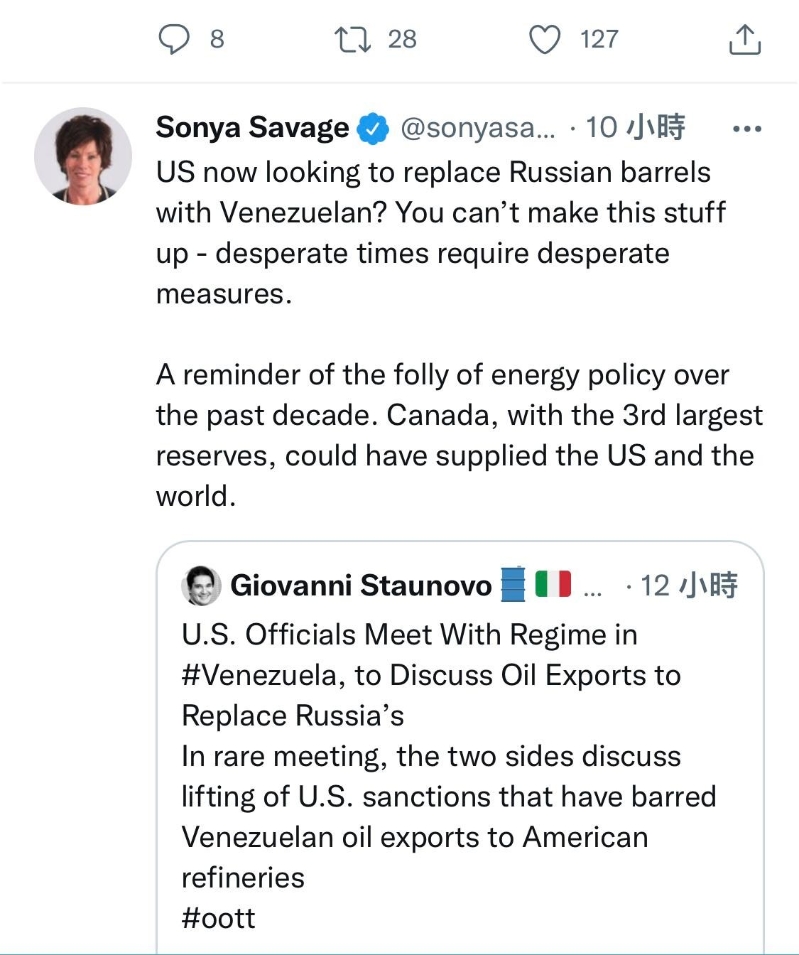Tap the reply speech bubble icon

coord(175,39)
